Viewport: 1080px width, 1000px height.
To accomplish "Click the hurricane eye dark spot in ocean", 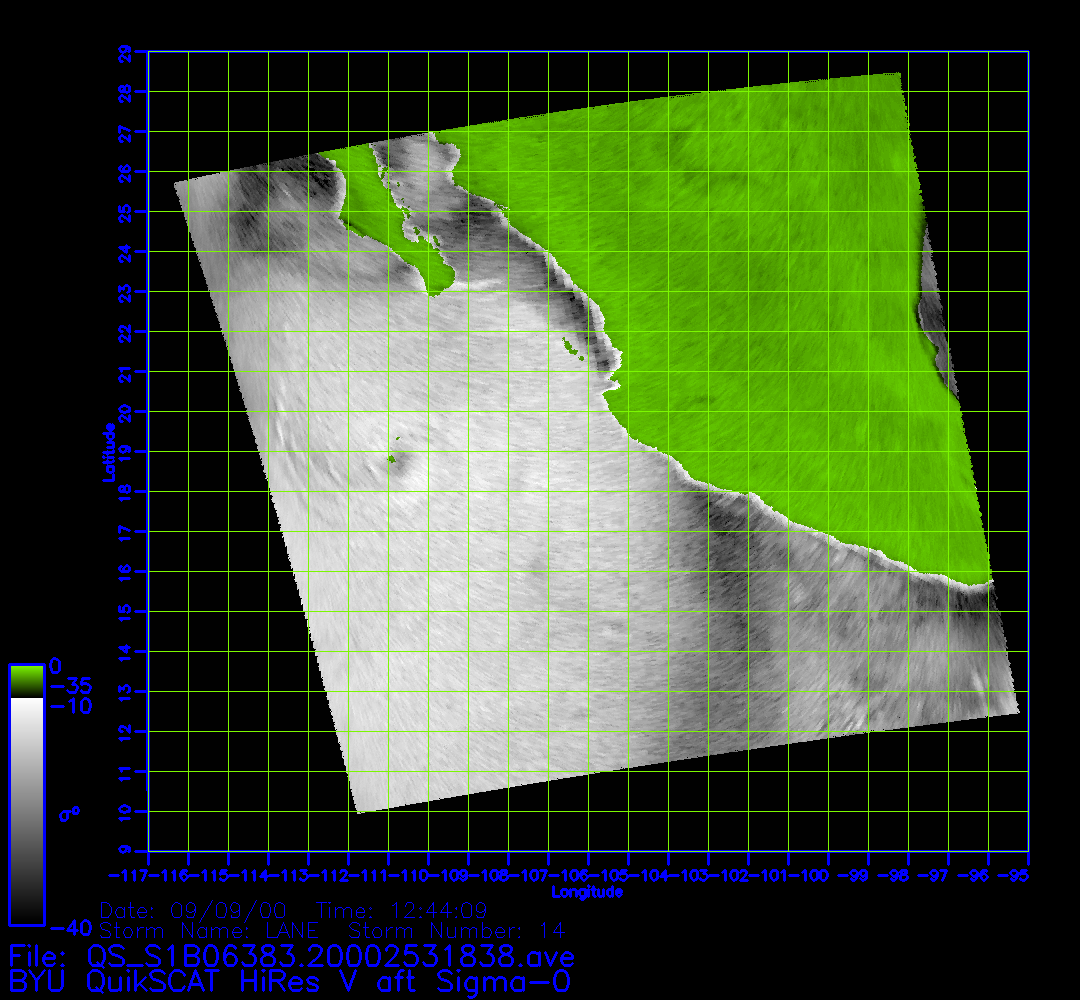I will click(390, 459).
